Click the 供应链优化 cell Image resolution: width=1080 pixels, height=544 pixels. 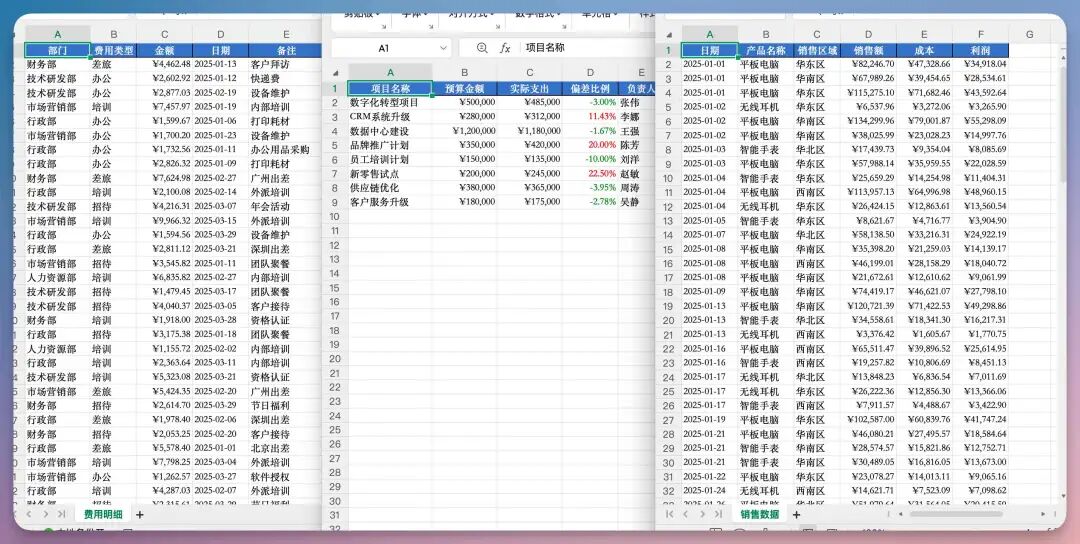click(390, 188)
